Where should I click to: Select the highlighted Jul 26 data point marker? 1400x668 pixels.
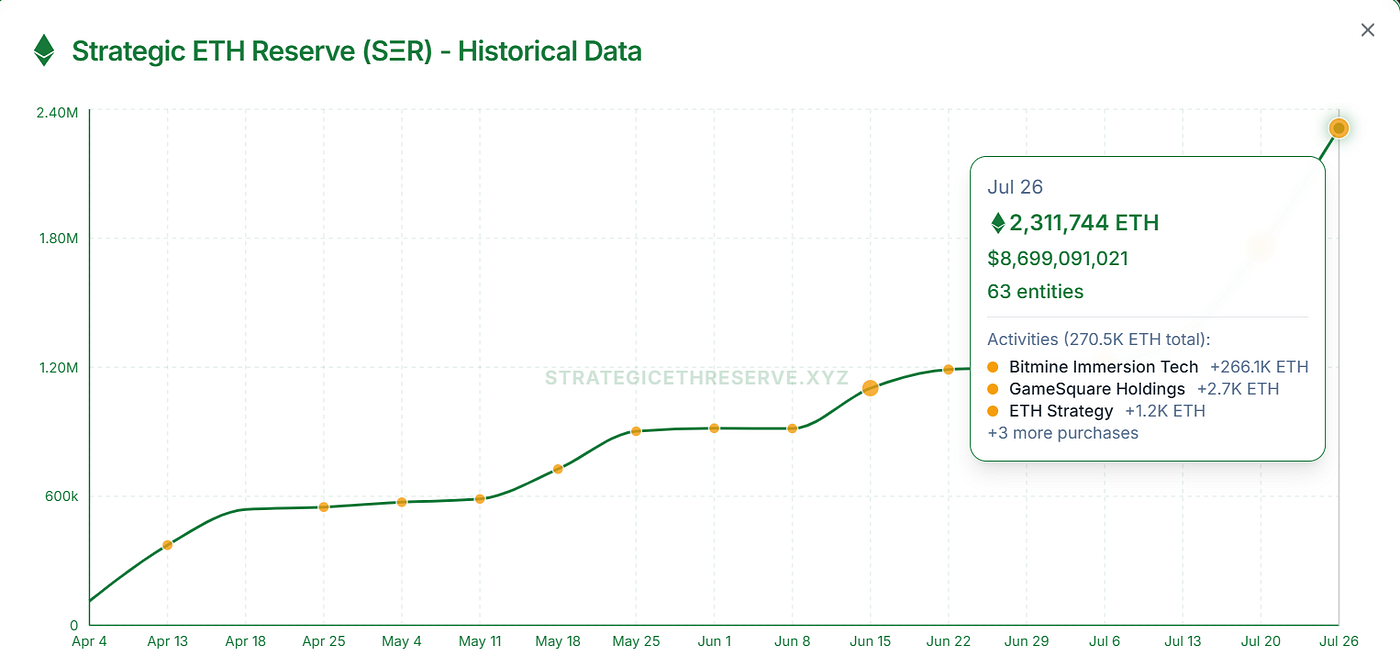coord(1338,128)
